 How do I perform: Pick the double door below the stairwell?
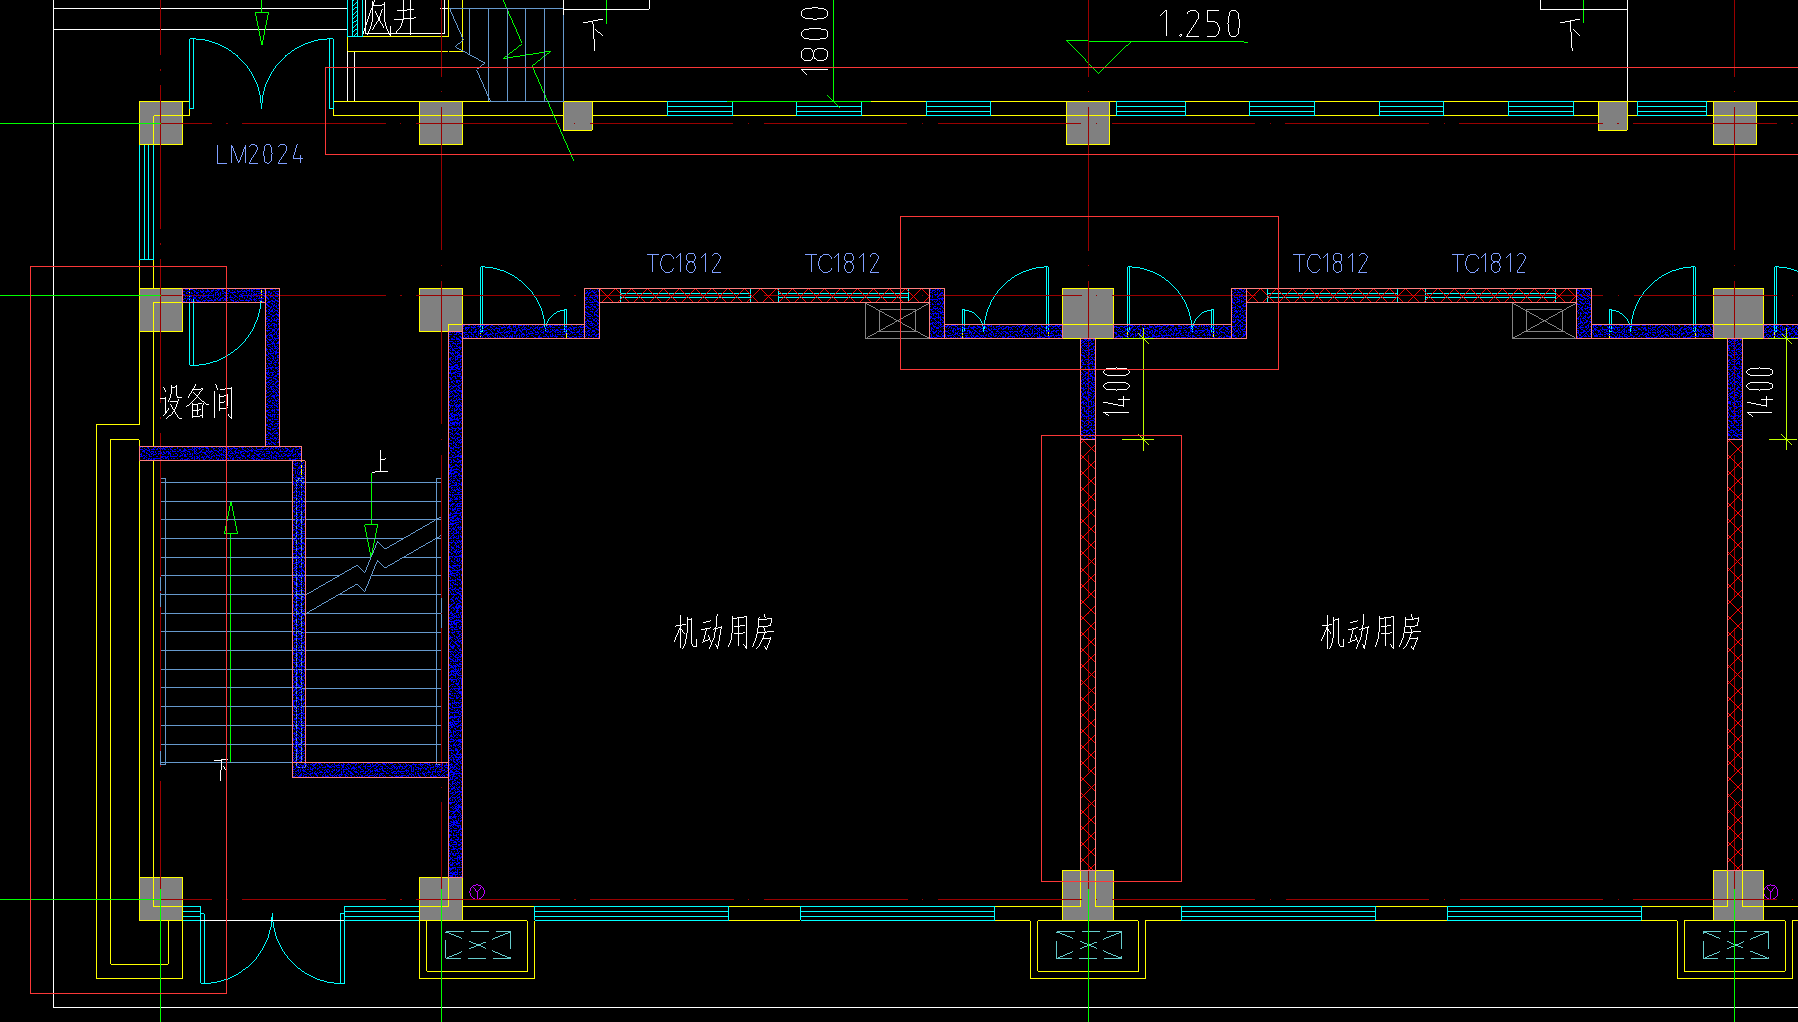[272, 948]
